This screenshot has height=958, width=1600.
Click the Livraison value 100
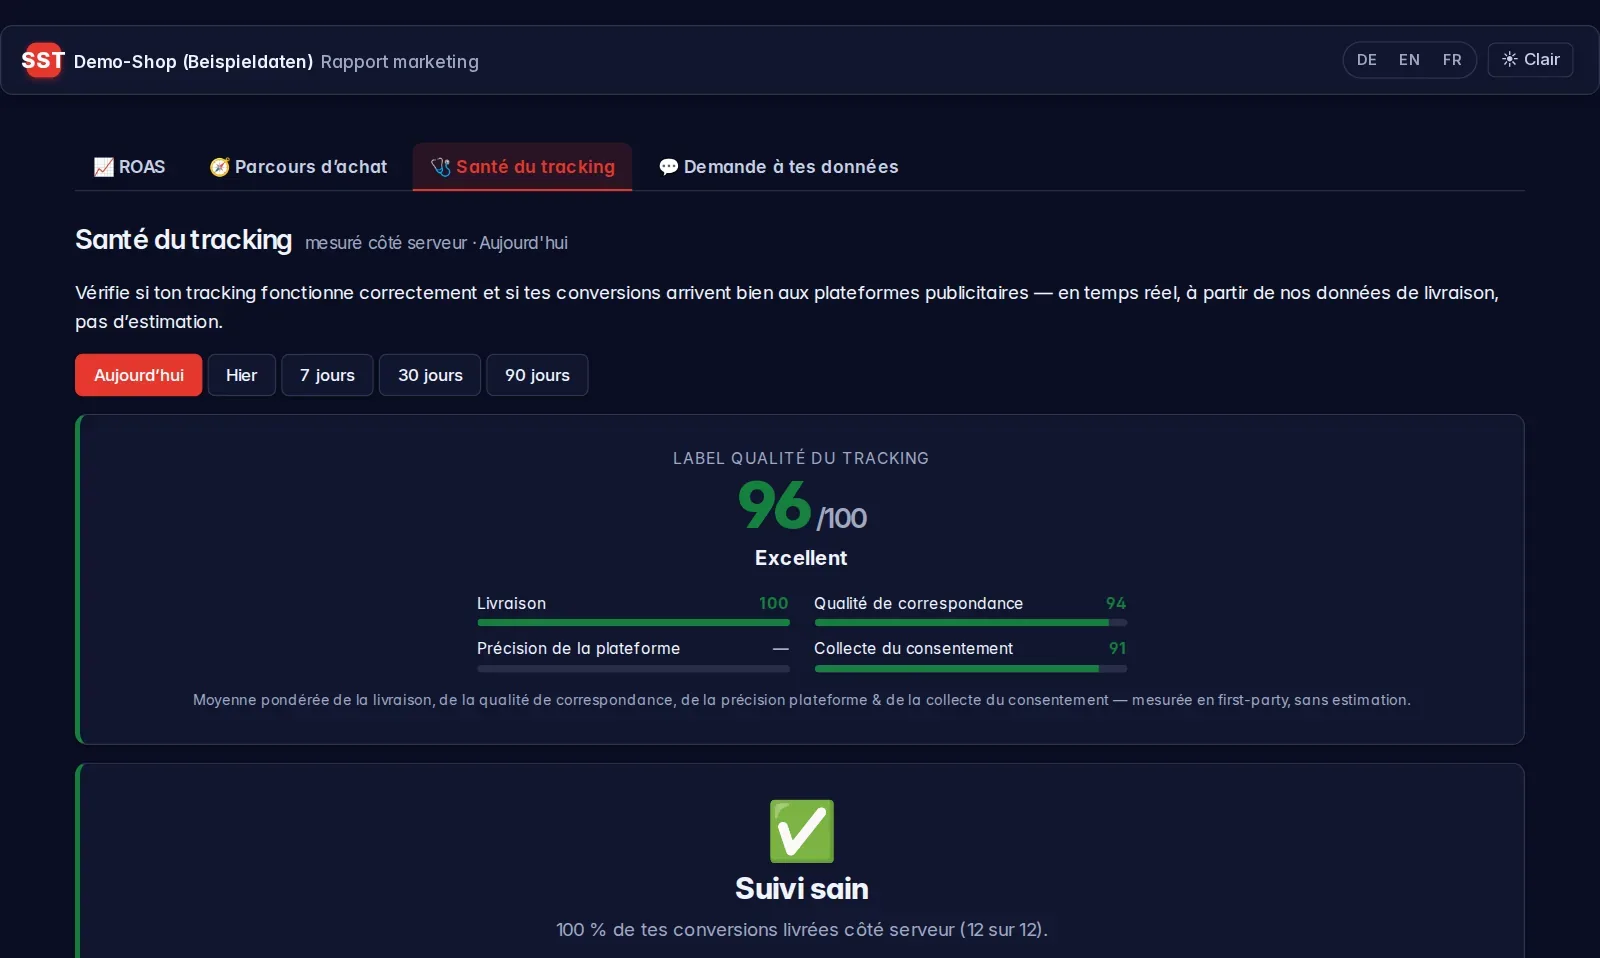point(773,603)
